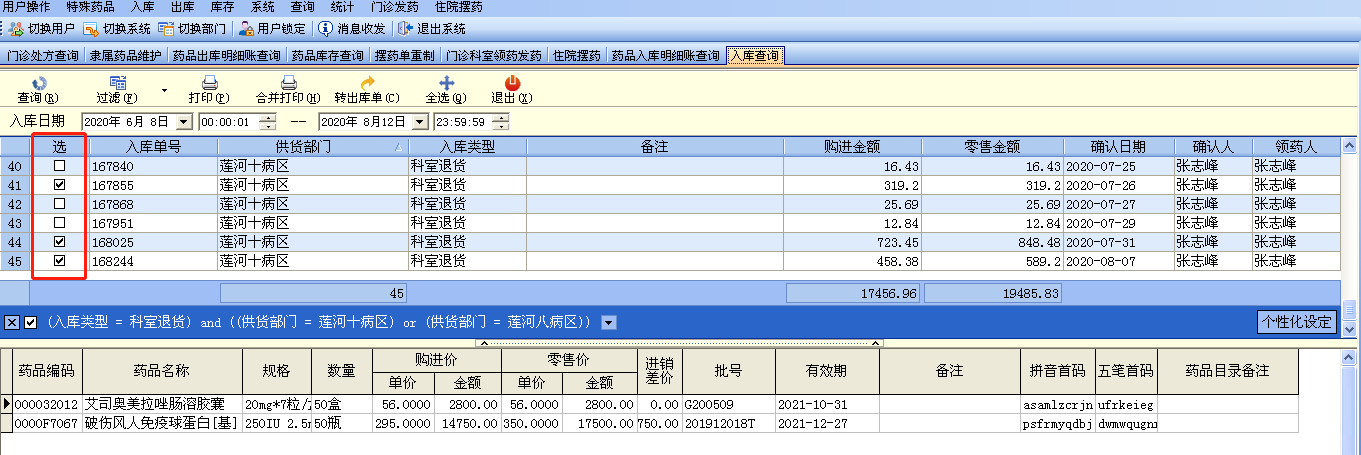
Task: Click the red 退出(X) power icon
Action: 512,83
